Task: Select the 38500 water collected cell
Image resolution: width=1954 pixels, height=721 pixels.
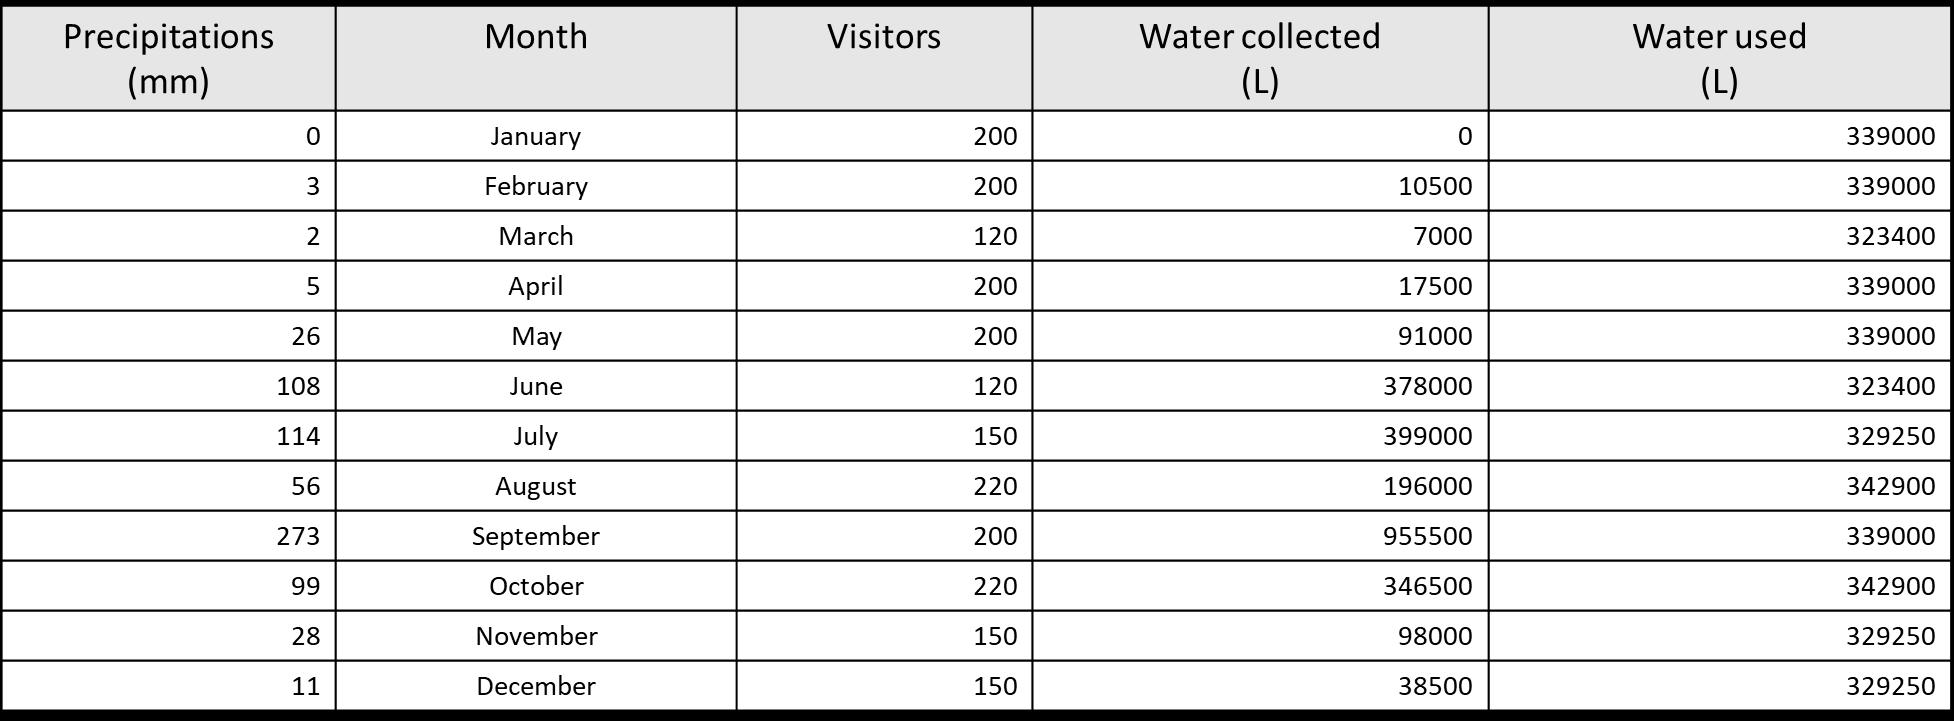Action: pyautogui.click(x=1260, y=686)
